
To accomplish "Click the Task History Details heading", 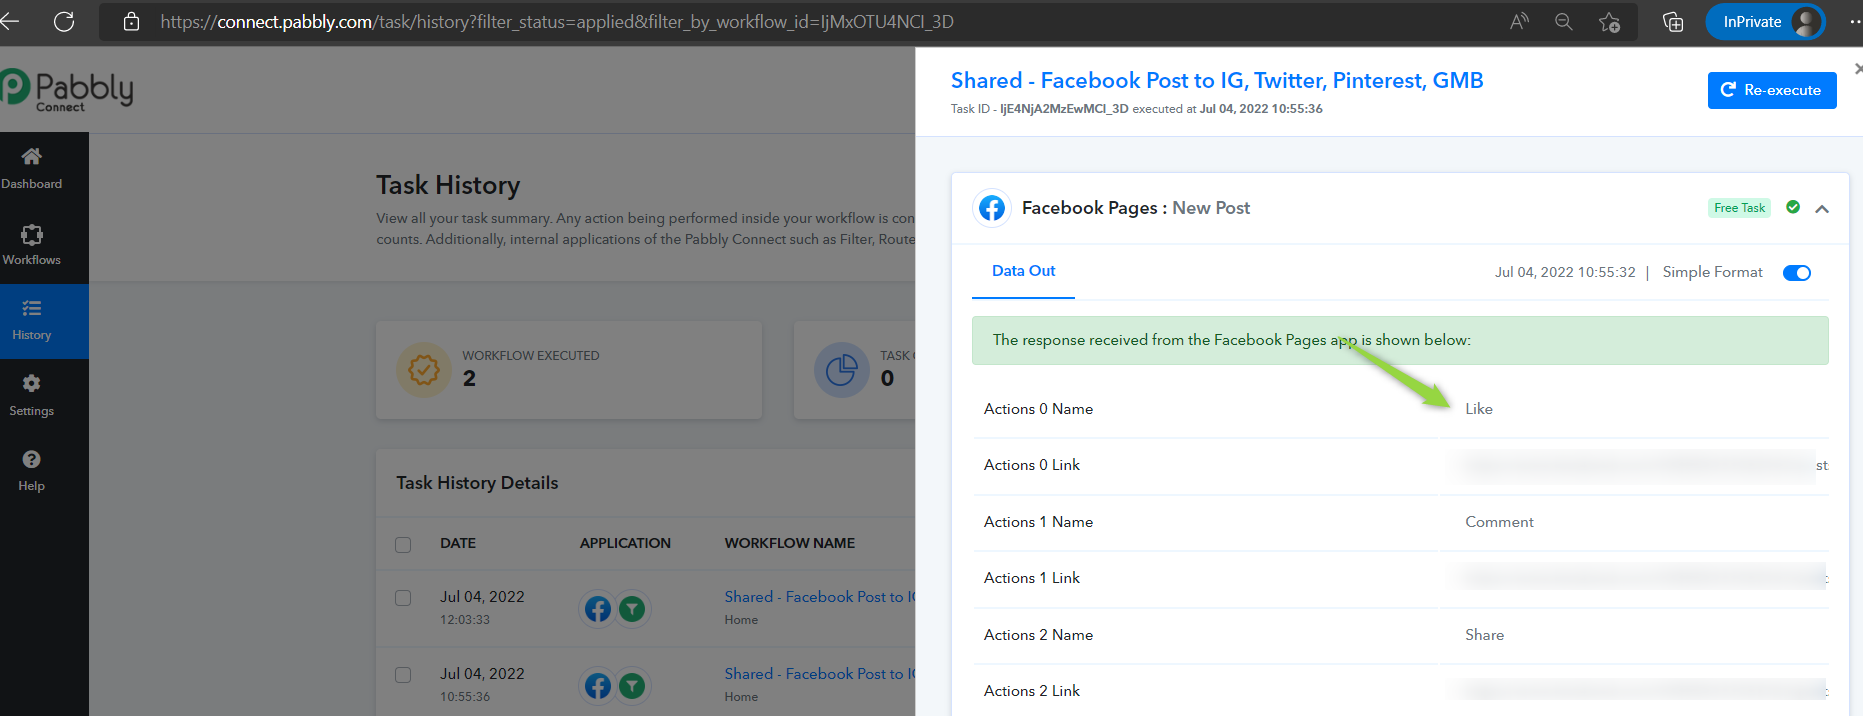I will 477,483.
